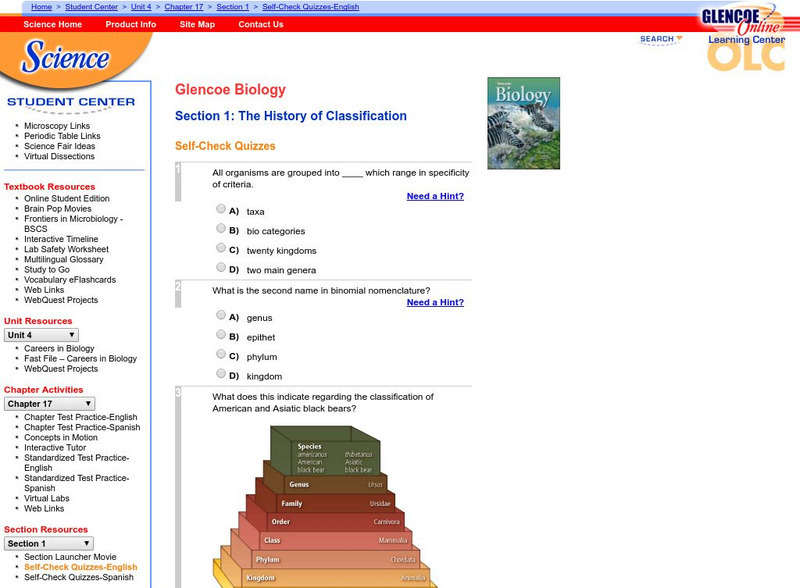The height and width of the screenshot is (588, 800).
Task: Open Virtual Labs
Action: point(46,498)
